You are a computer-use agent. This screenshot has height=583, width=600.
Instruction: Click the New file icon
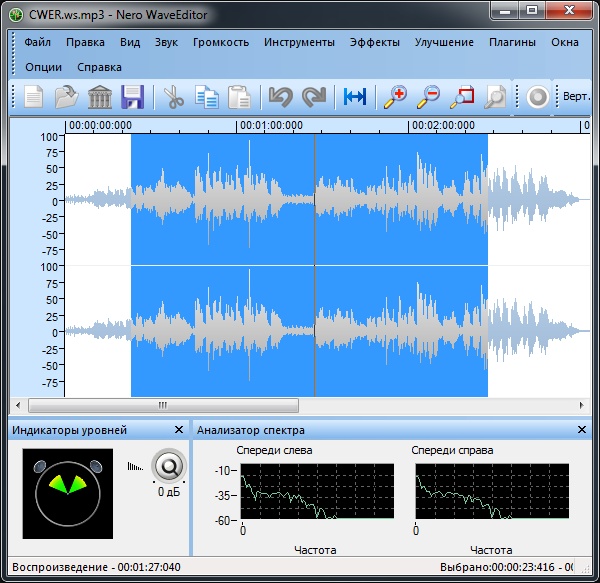tap(35, 97)
